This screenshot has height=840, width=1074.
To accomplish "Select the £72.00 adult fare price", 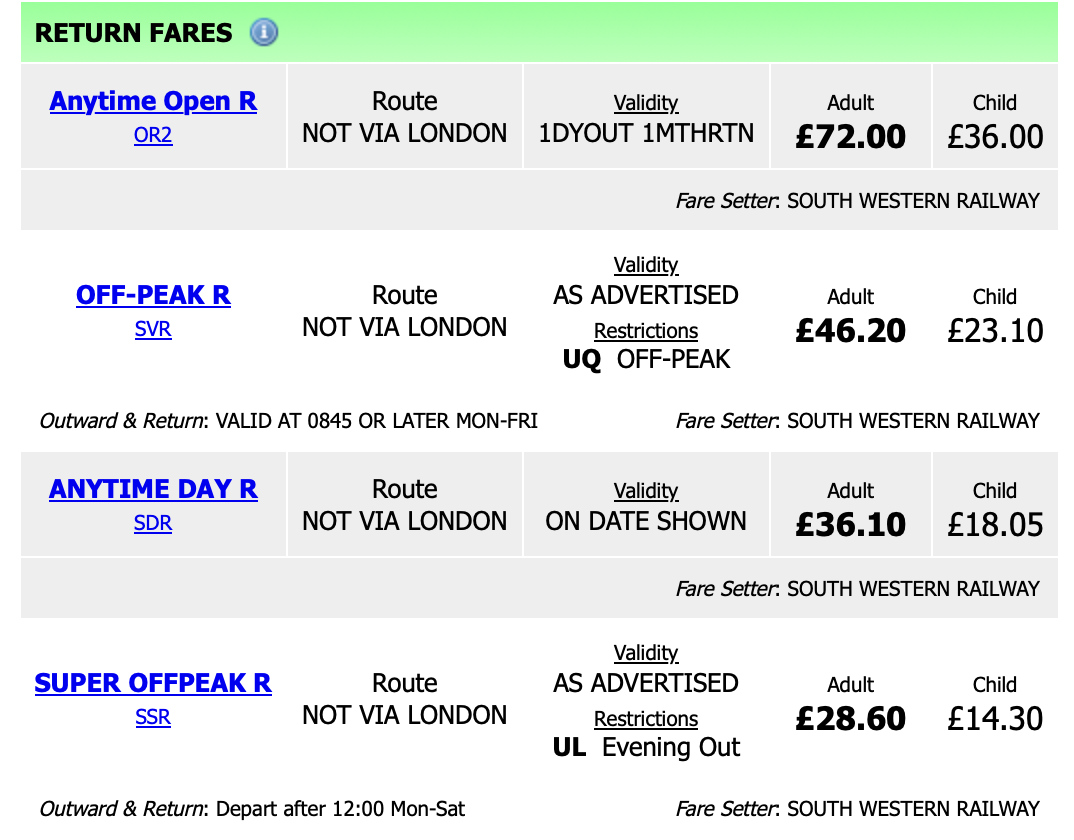I will click(851, 136).
